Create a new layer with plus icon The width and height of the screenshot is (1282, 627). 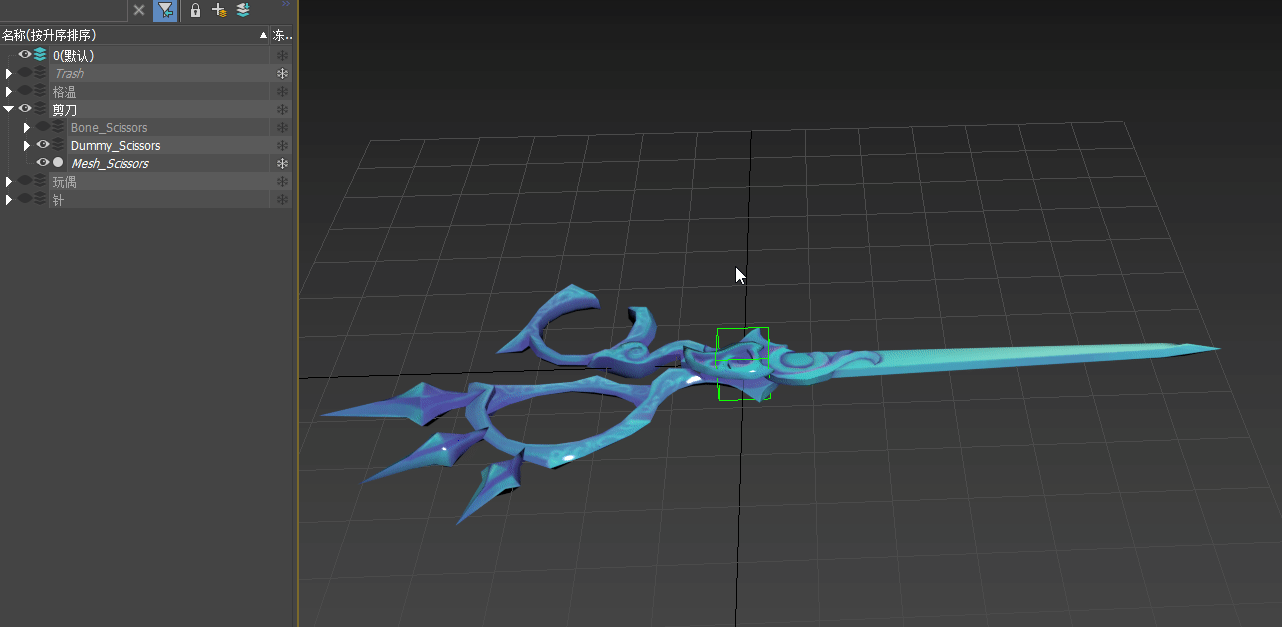pyautogui.click(x=219, y=10)
